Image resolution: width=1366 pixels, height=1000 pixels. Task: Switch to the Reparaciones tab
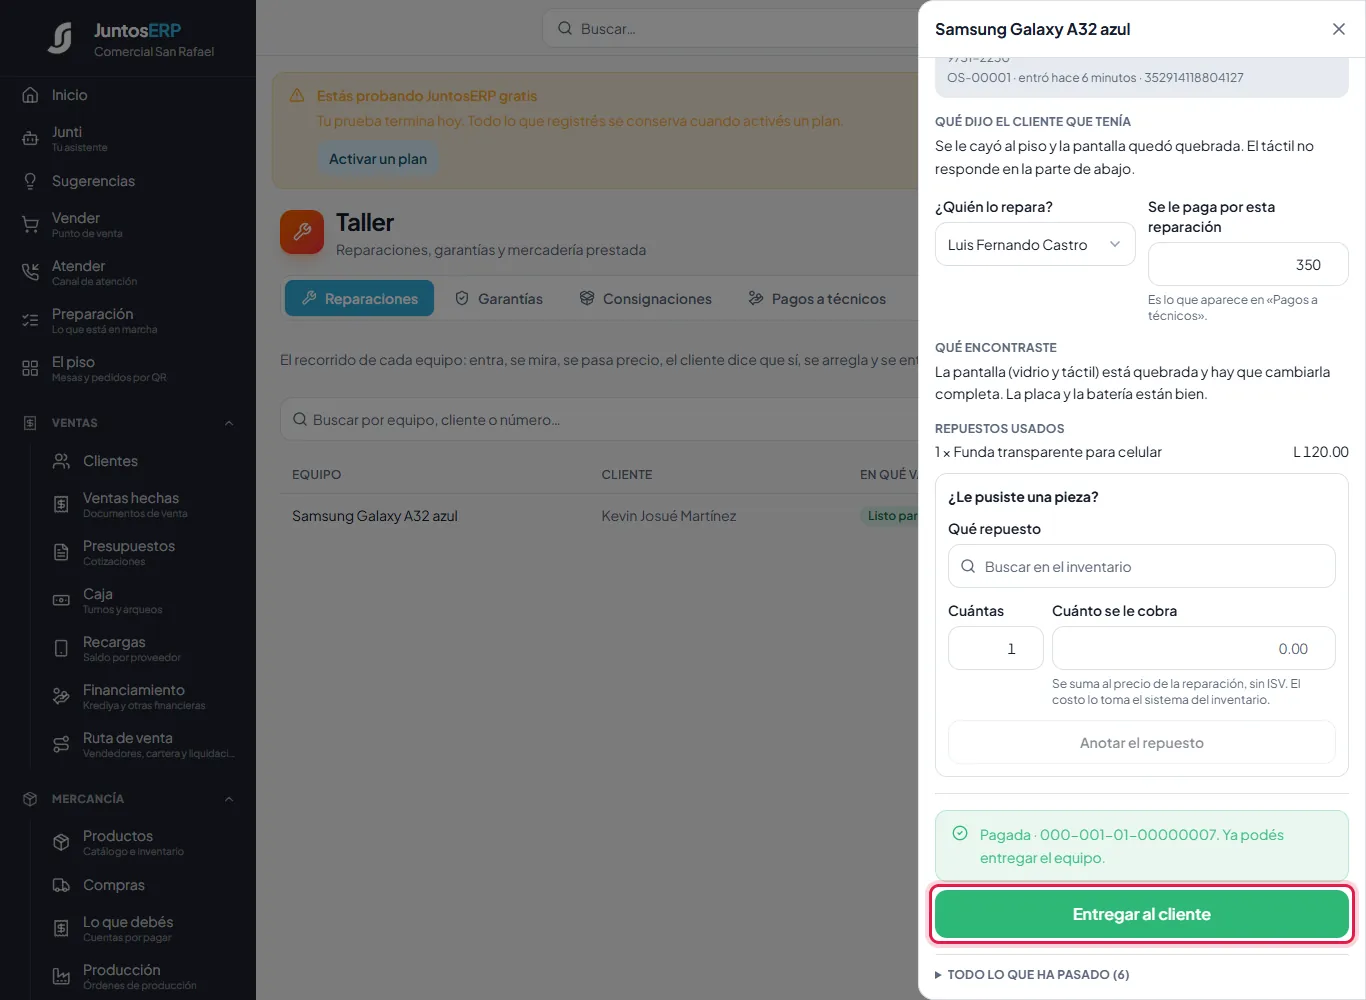[x=359, y=298]
